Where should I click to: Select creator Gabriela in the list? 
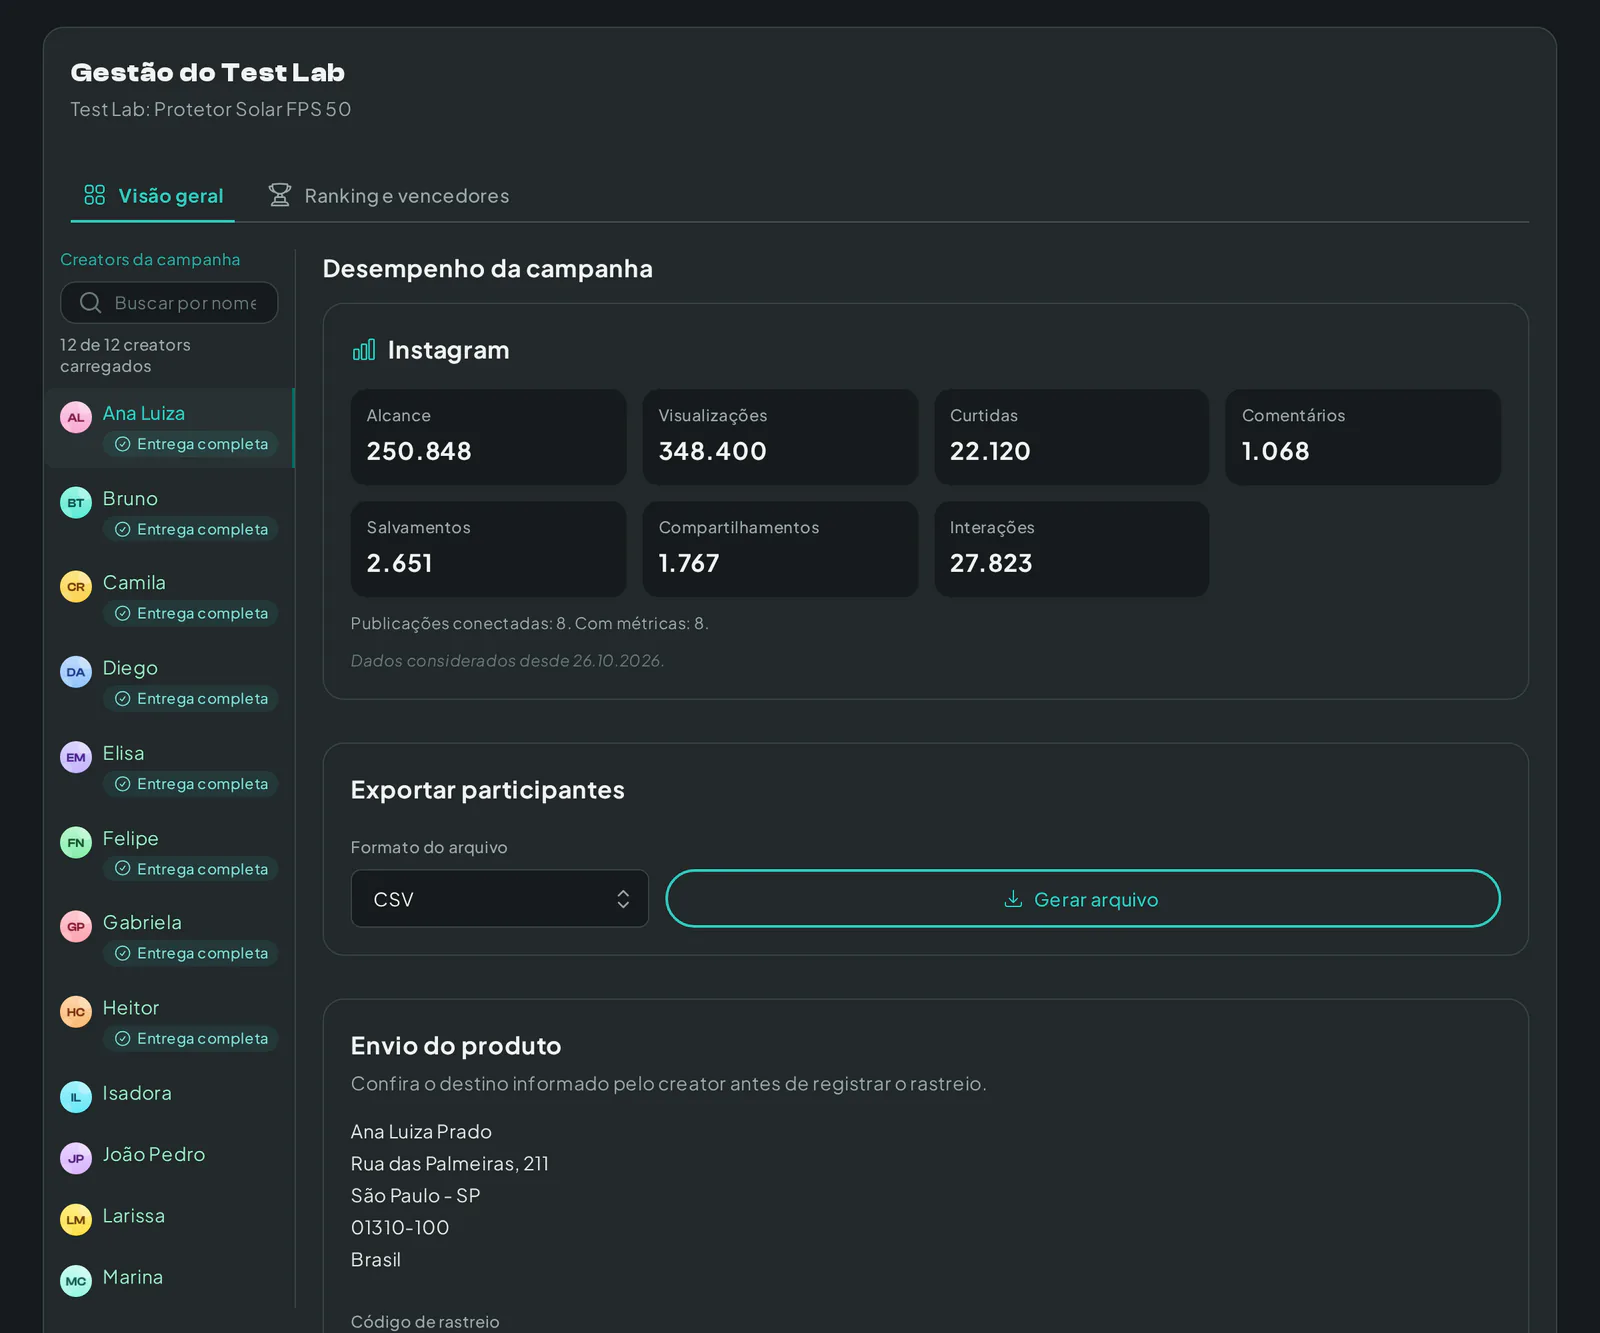point(169,938)
